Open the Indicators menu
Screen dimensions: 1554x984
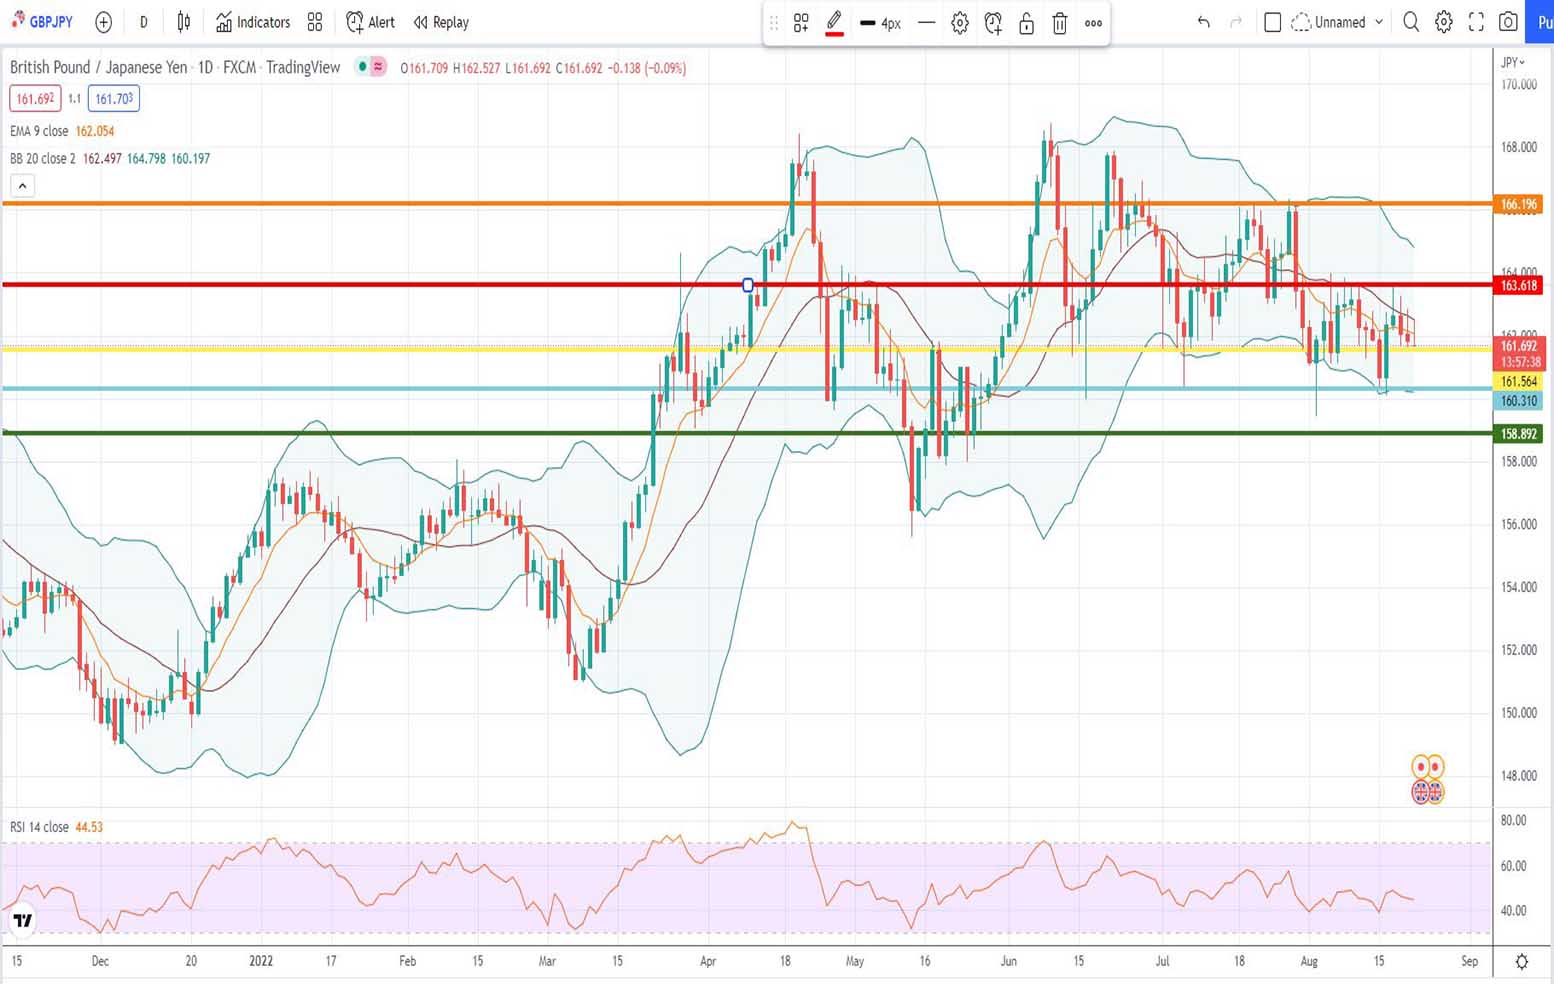[x=253, y=22]
